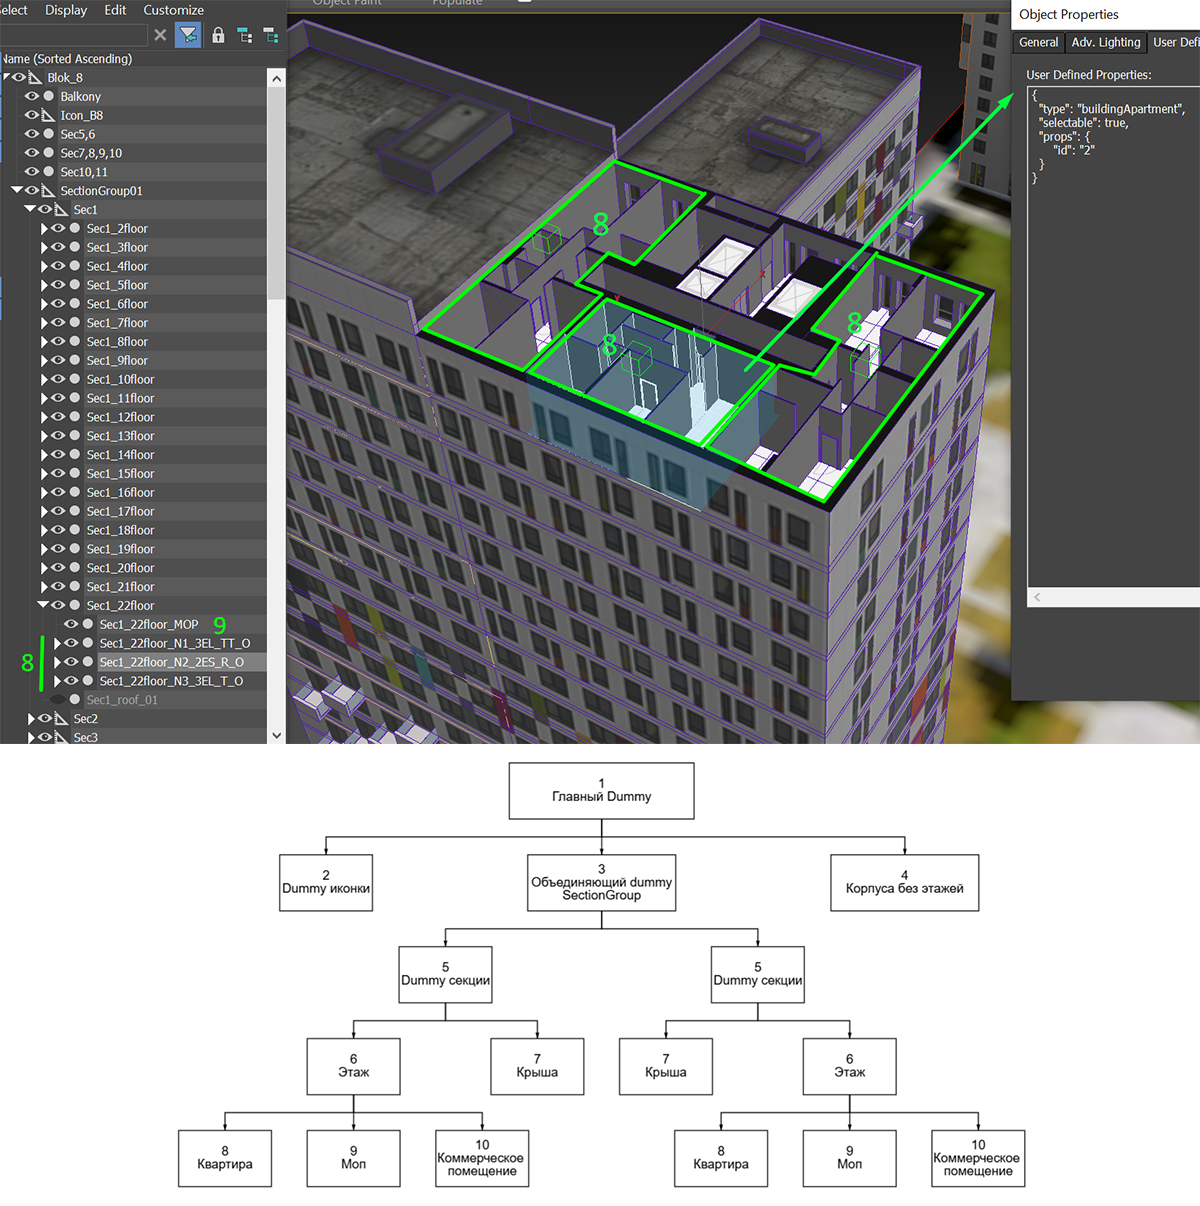Screen dimensions: 1200x1206
Task: Click the object dot icon of Sec1_15floor
Action: pos(74,474)
